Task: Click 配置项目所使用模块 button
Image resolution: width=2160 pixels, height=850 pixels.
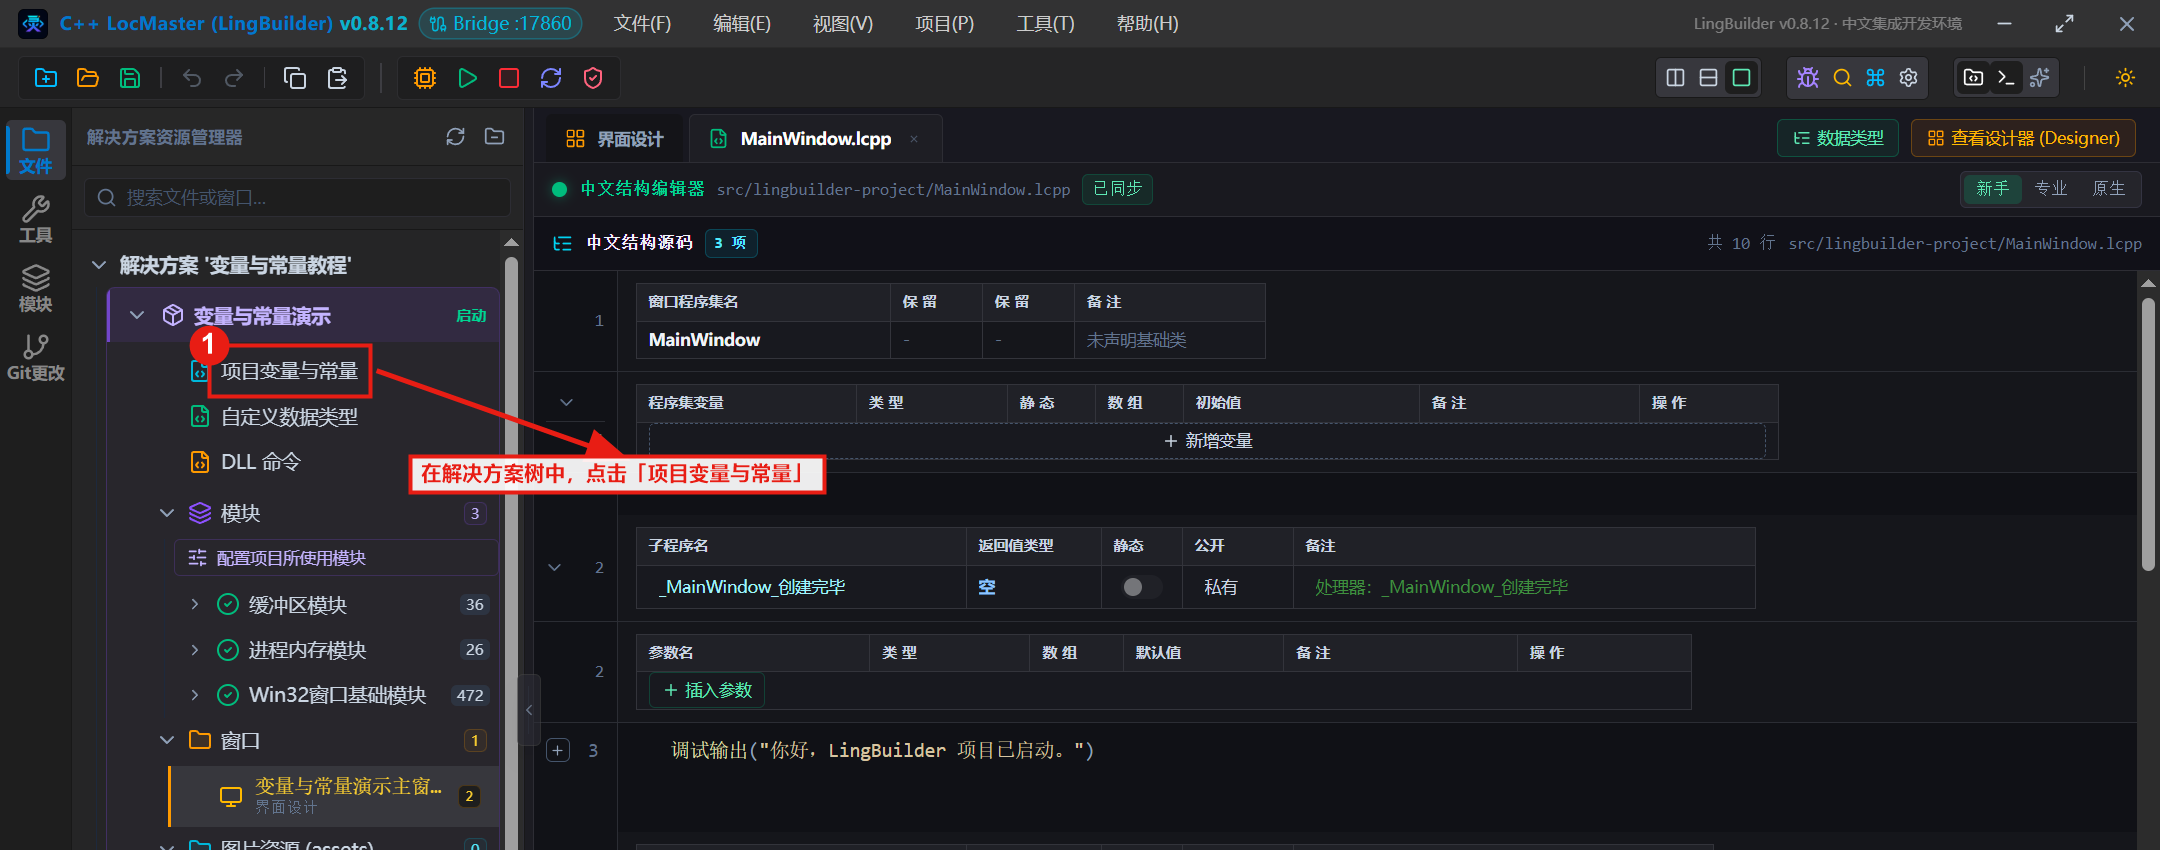Action: coord(336,558)
